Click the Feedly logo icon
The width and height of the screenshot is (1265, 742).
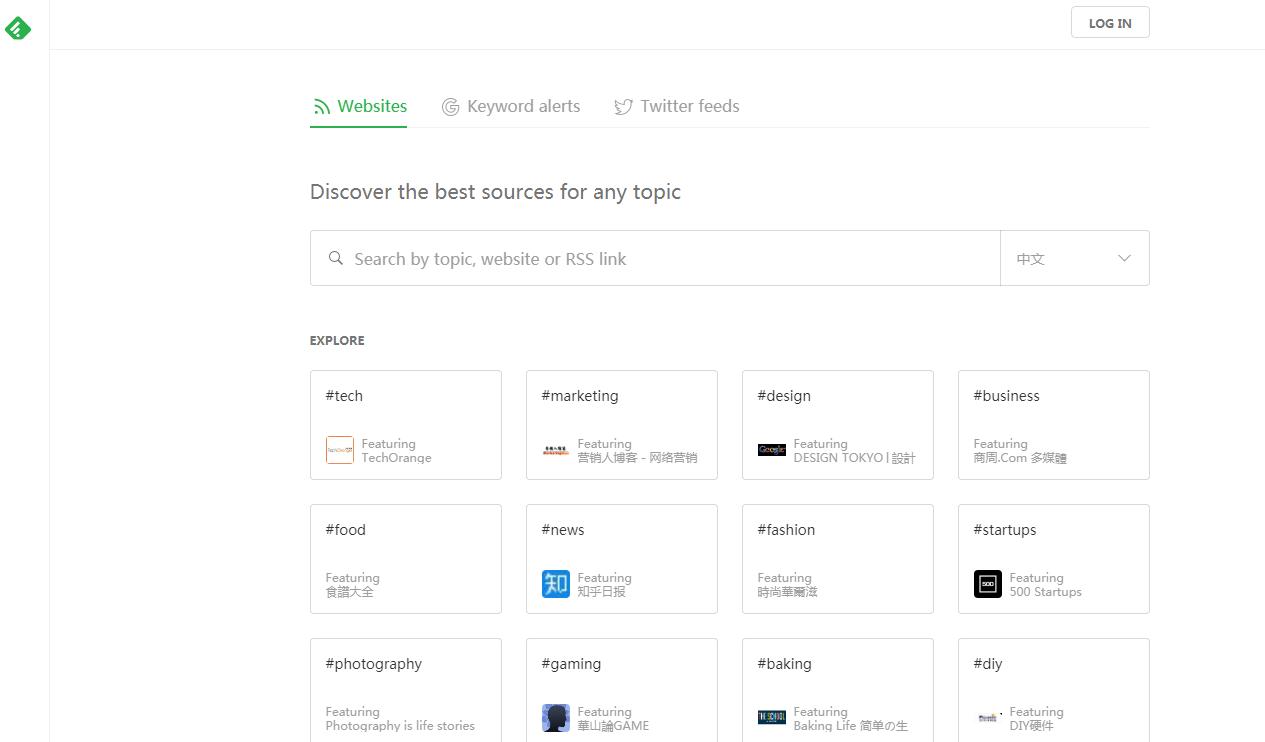click(x=18, y=29)
